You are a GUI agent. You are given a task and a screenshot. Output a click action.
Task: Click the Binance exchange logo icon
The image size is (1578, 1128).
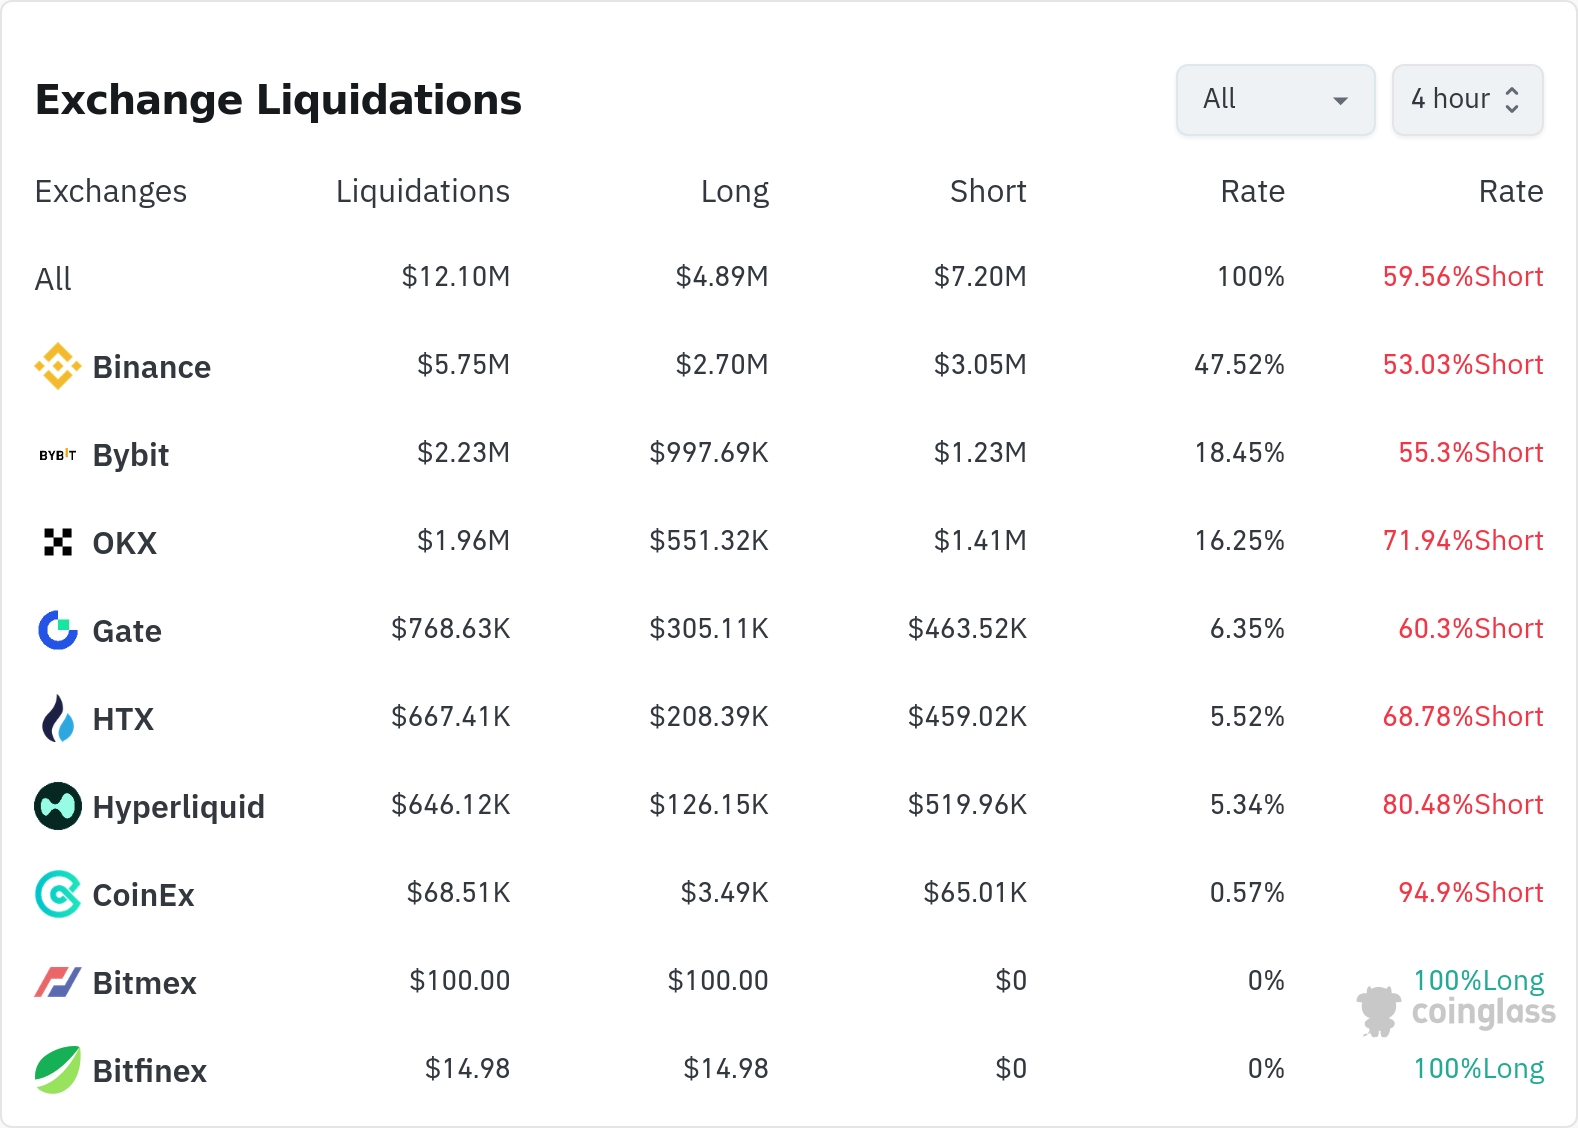click(x=58, y=366)
